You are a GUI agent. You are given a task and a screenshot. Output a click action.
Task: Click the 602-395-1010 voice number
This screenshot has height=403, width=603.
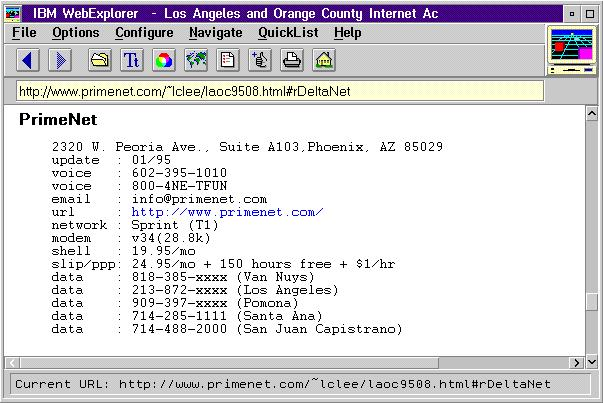pyautogui.click(x=179, y=173)
